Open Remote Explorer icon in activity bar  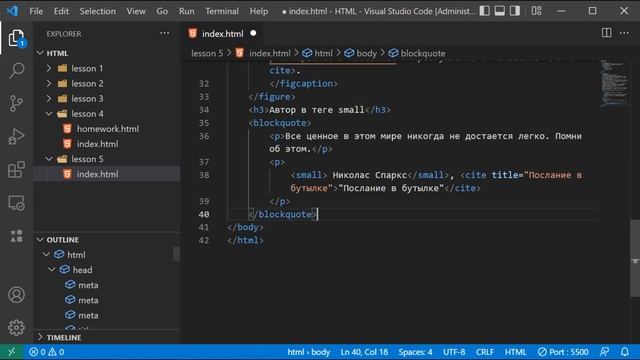pyautogui.click(x=16, y=202)
